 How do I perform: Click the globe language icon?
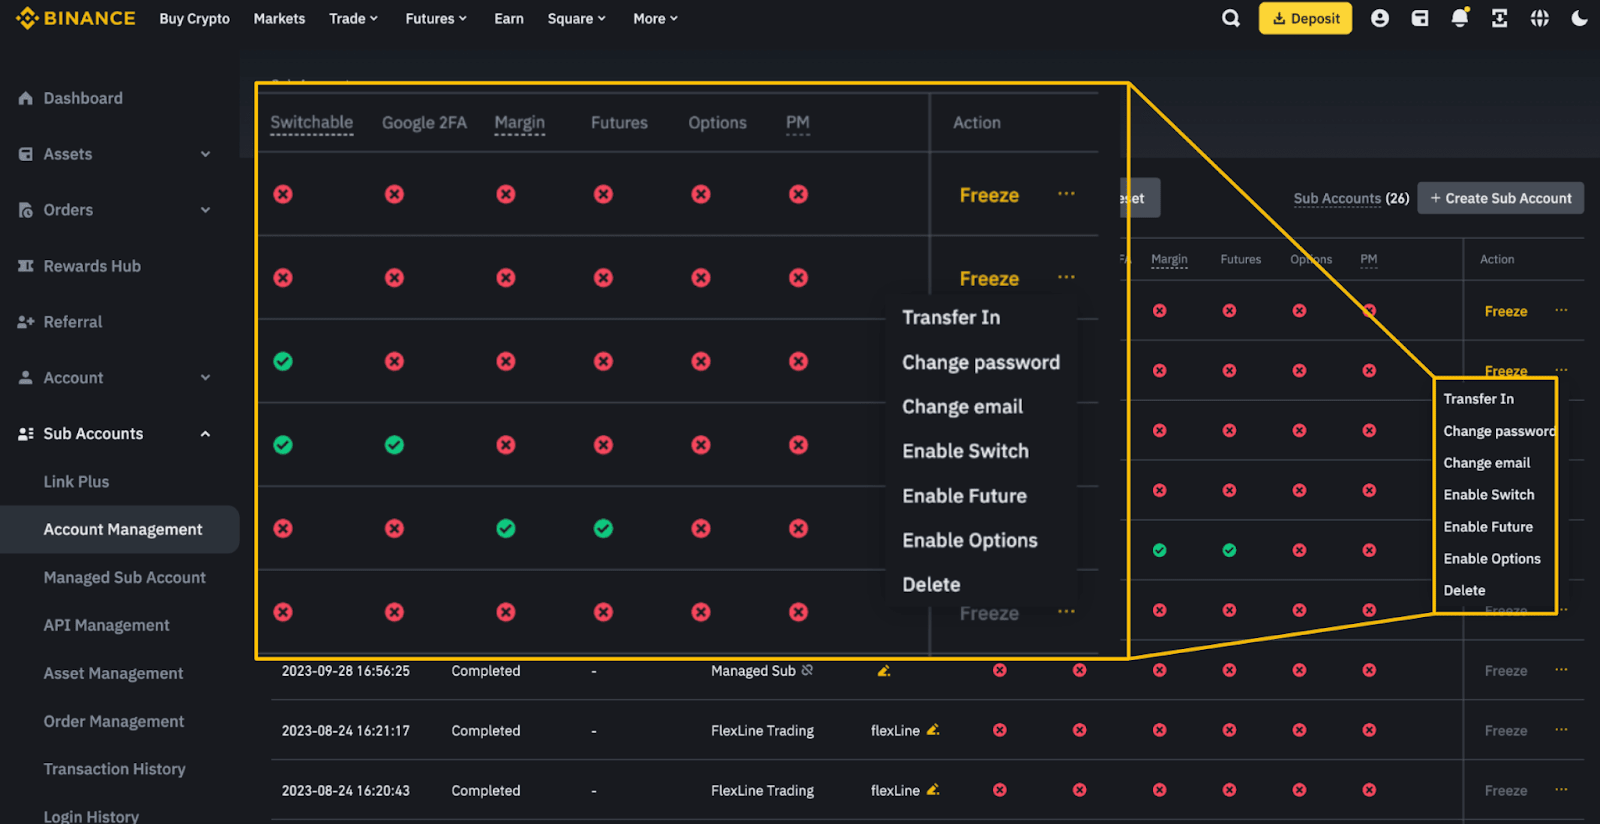click(1540, 18)
